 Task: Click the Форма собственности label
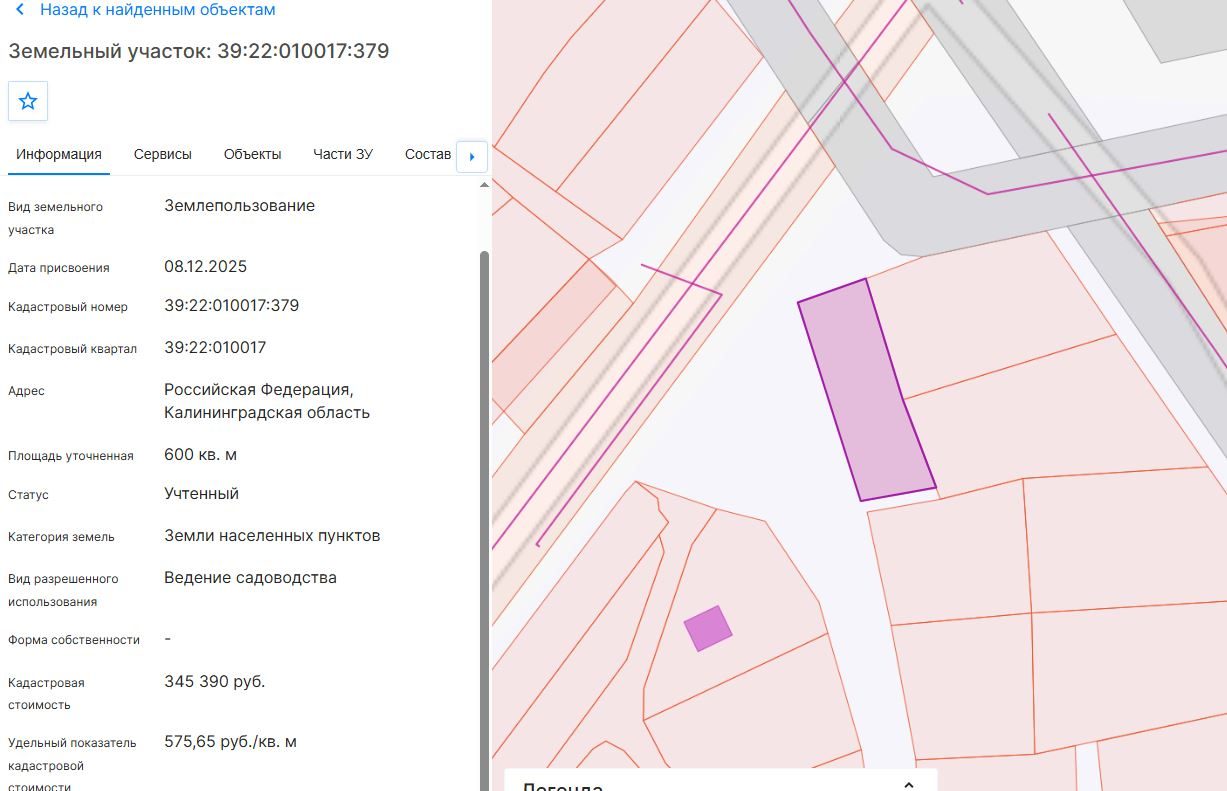(74, 640)
